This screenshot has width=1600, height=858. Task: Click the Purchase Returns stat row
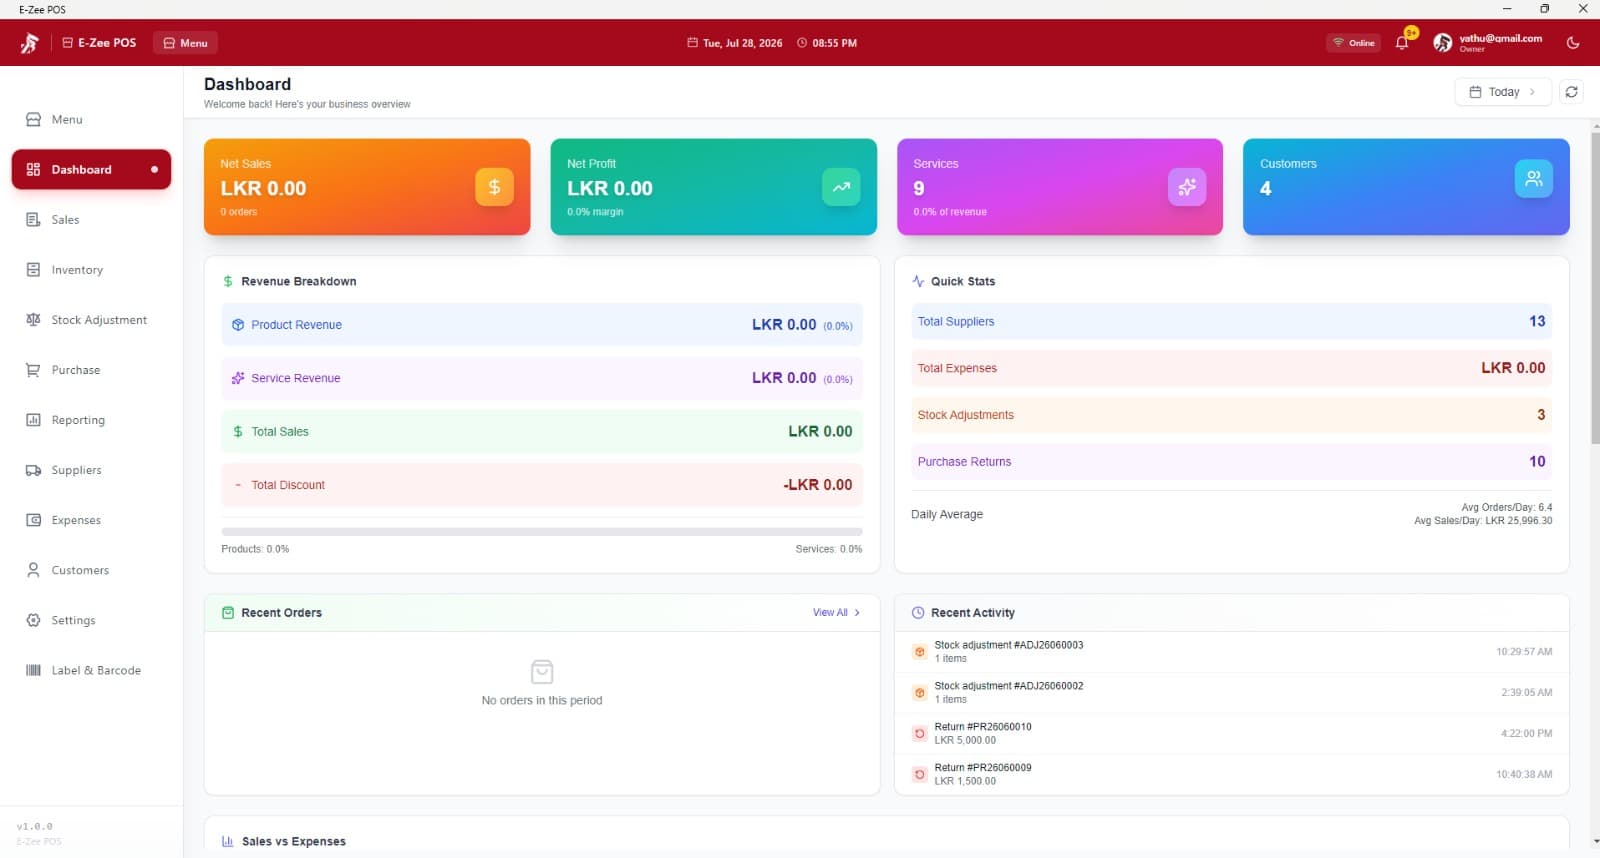pyautogui.click(x=1231, y=462)
